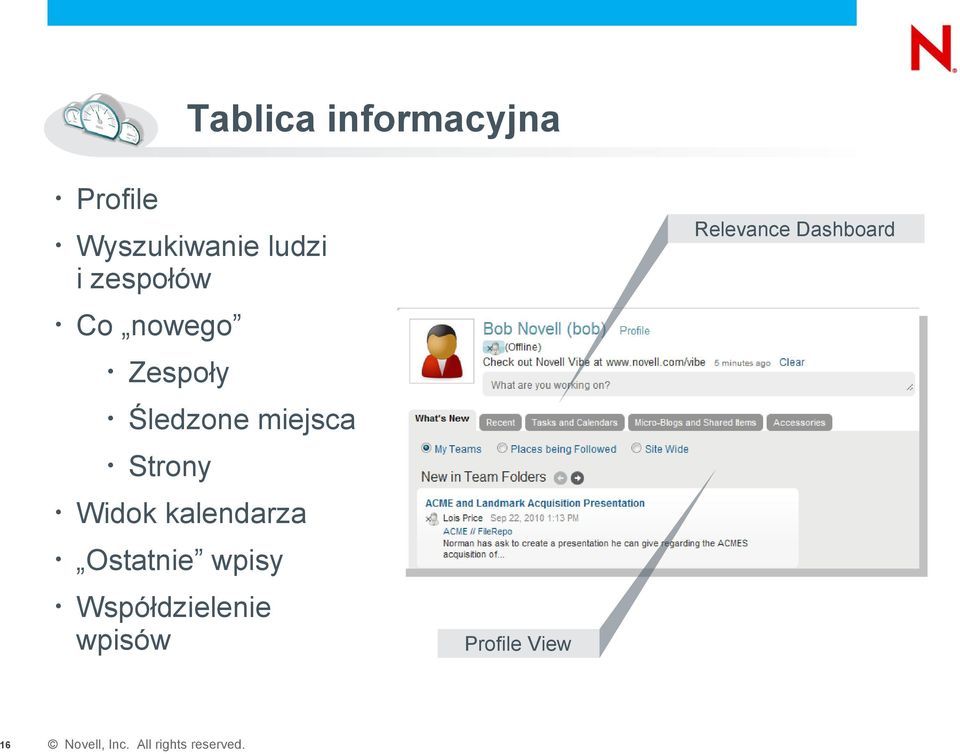960x754 pixels.
Task: Click the Tablica informacyjna slide title
Action: tap(373, 119)
